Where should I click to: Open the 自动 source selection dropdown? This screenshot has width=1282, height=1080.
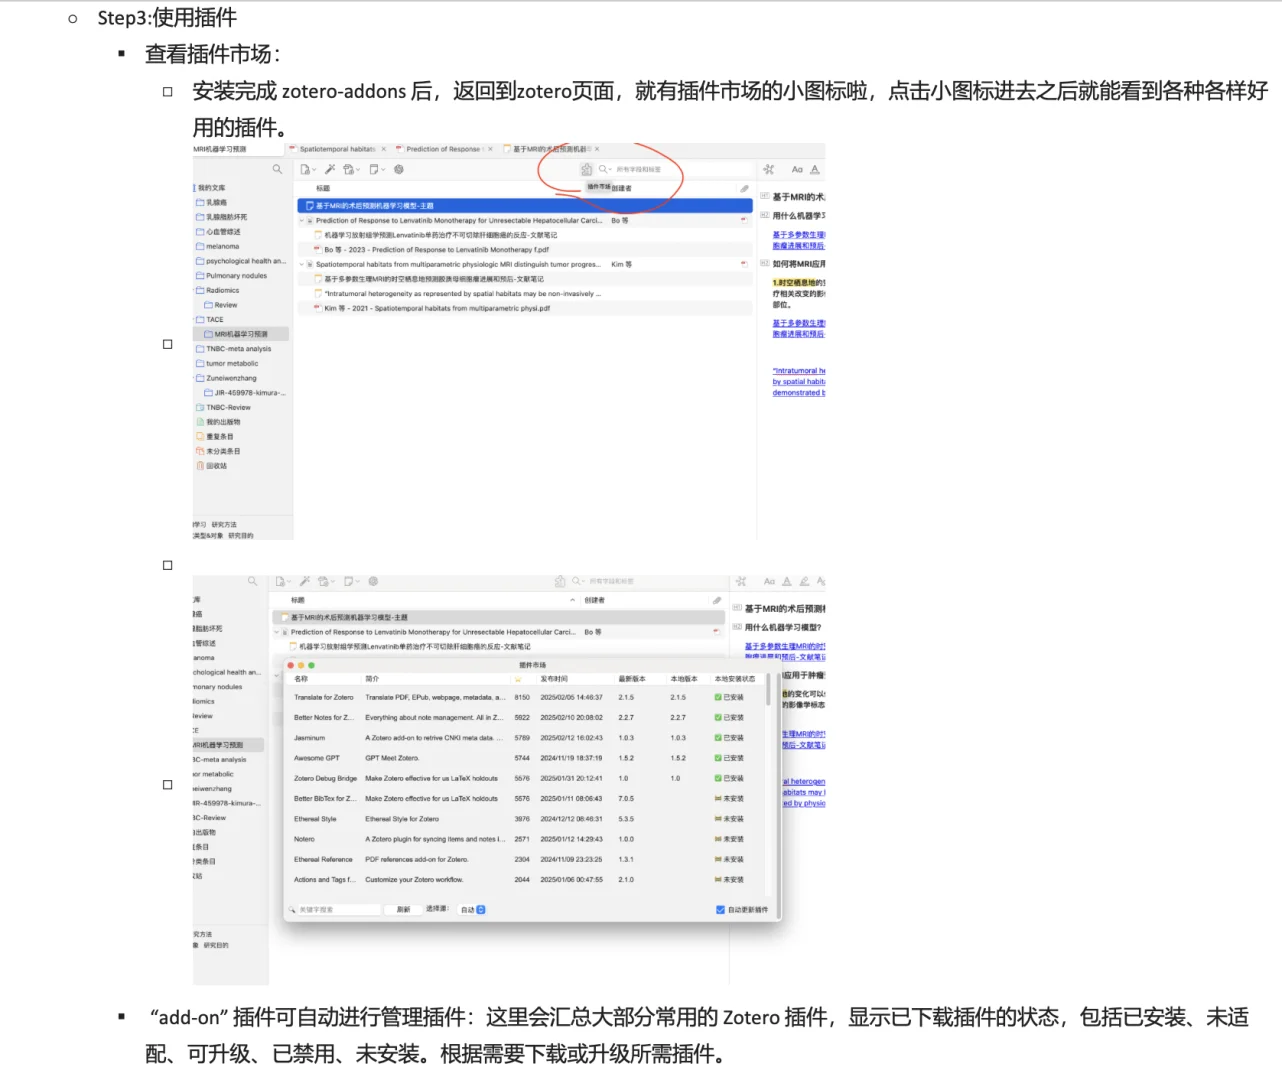(x=471, y=910)
